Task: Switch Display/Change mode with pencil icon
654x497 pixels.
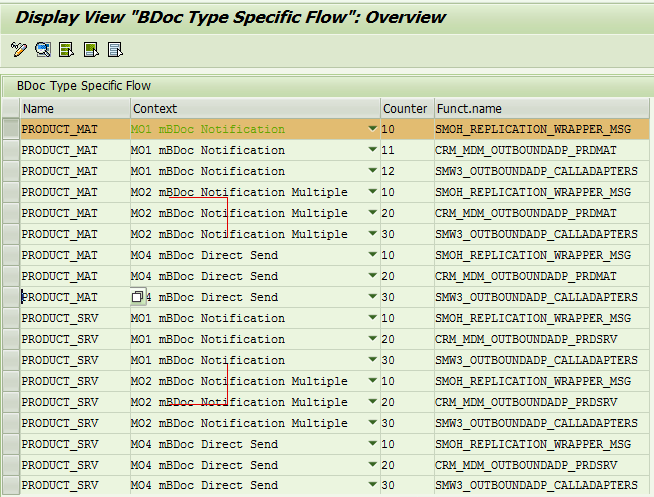Action: [18, 50]
